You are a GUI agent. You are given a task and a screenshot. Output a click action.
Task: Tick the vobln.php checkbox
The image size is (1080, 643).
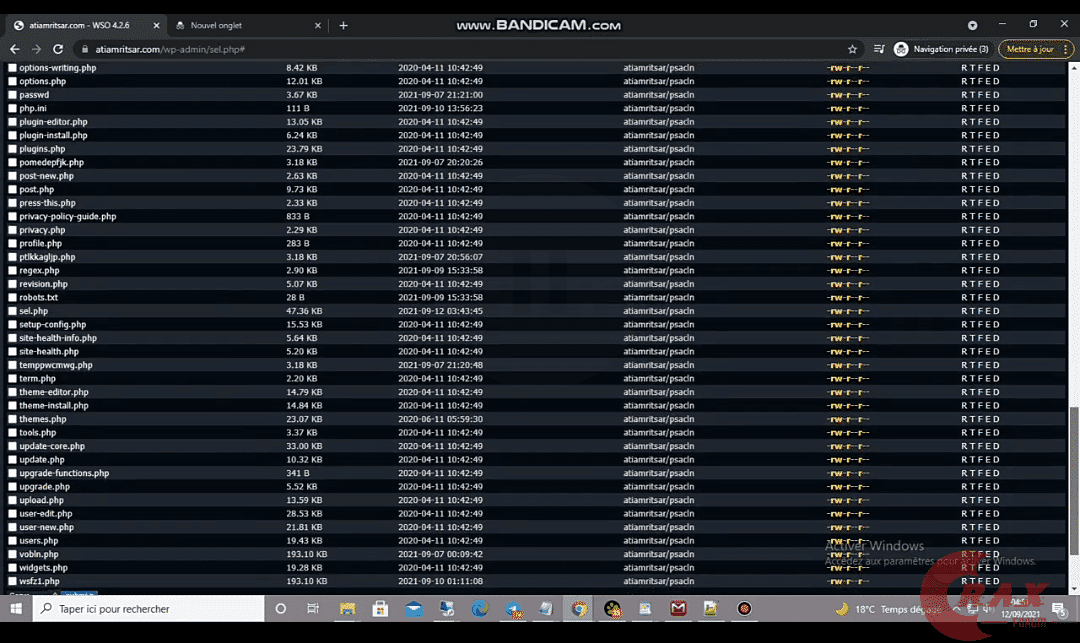point(12,554)
